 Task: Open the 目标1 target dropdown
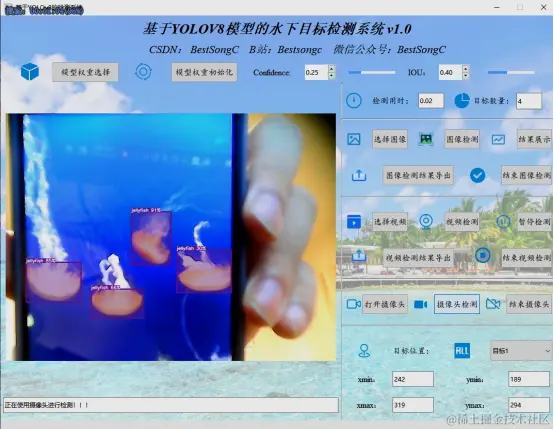pyautogui.click(x=521, y=351)
